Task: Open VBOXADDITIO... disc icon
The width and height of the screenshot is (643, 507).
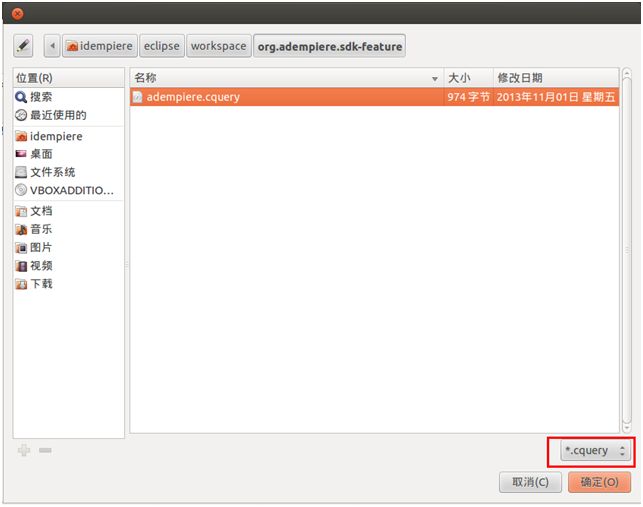Action: [x=21, y=190]
